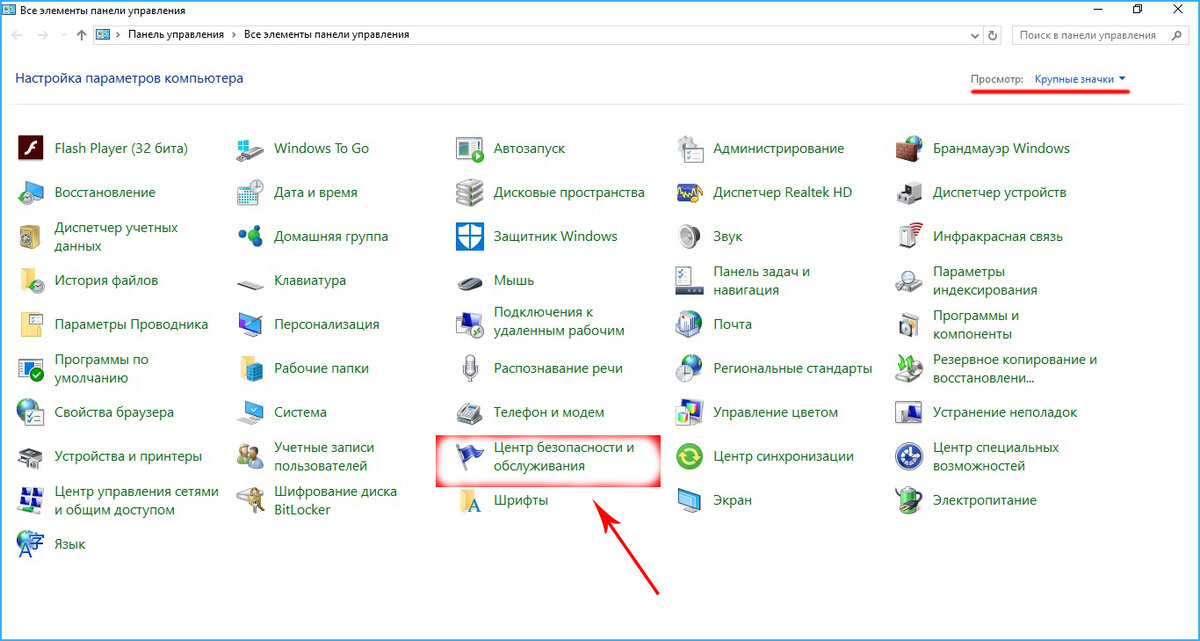Image resolution: width=1200 pixels, height=641 pixels.
Task: Open the Управление цветом icon
Action: point(690,412)
